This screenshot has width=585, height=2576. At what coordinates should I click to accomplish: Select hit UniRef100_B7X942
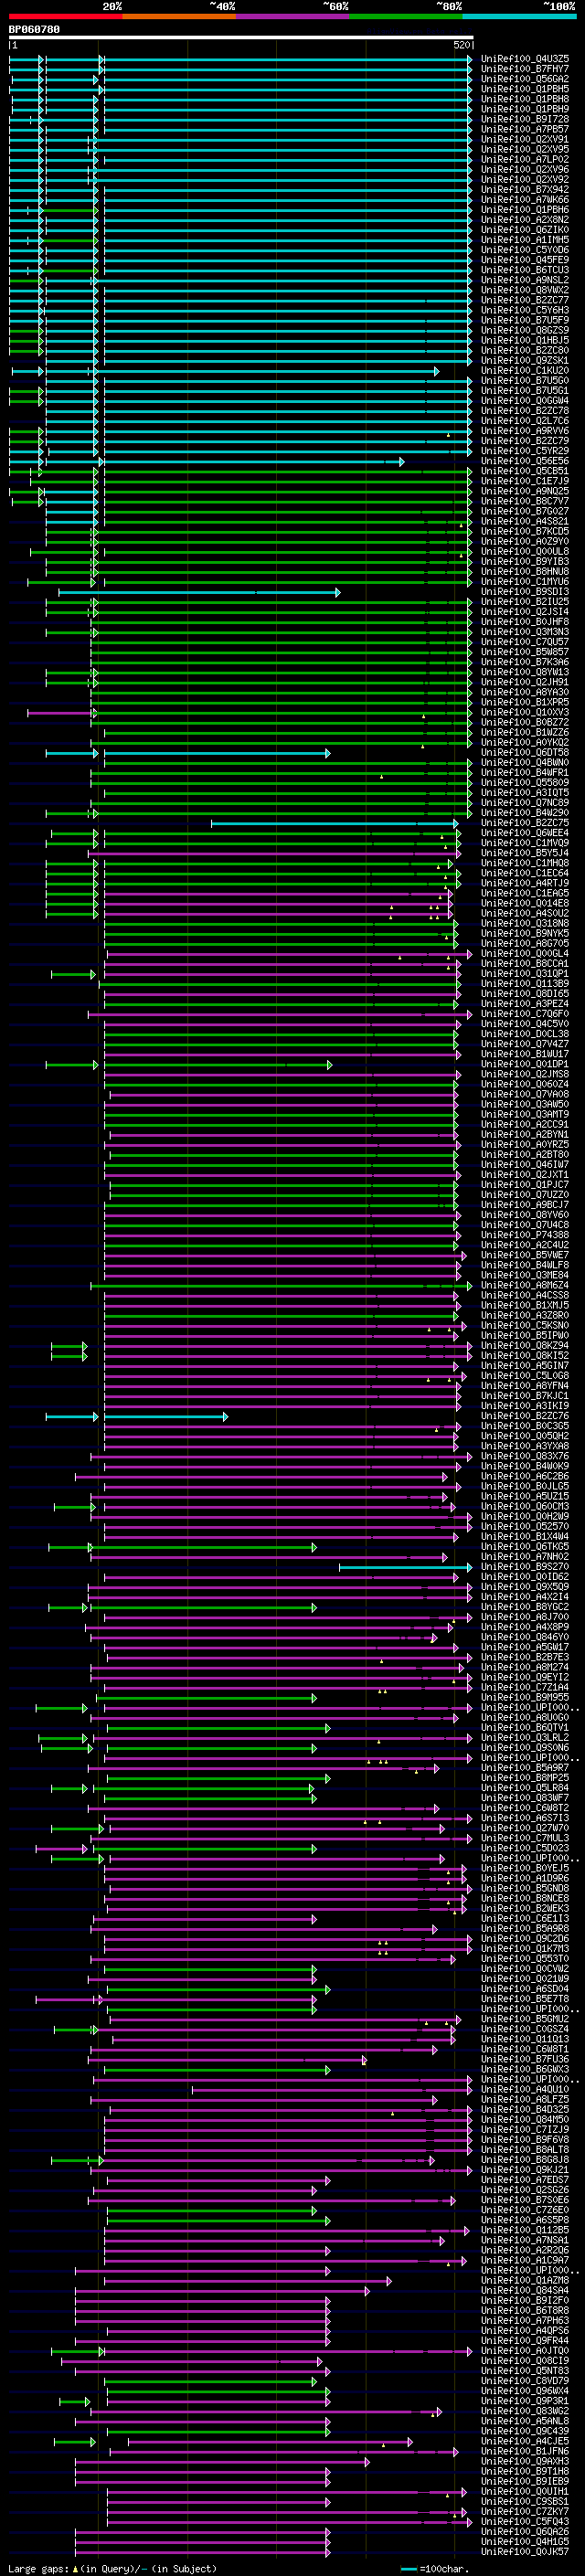tap(525, 190)
